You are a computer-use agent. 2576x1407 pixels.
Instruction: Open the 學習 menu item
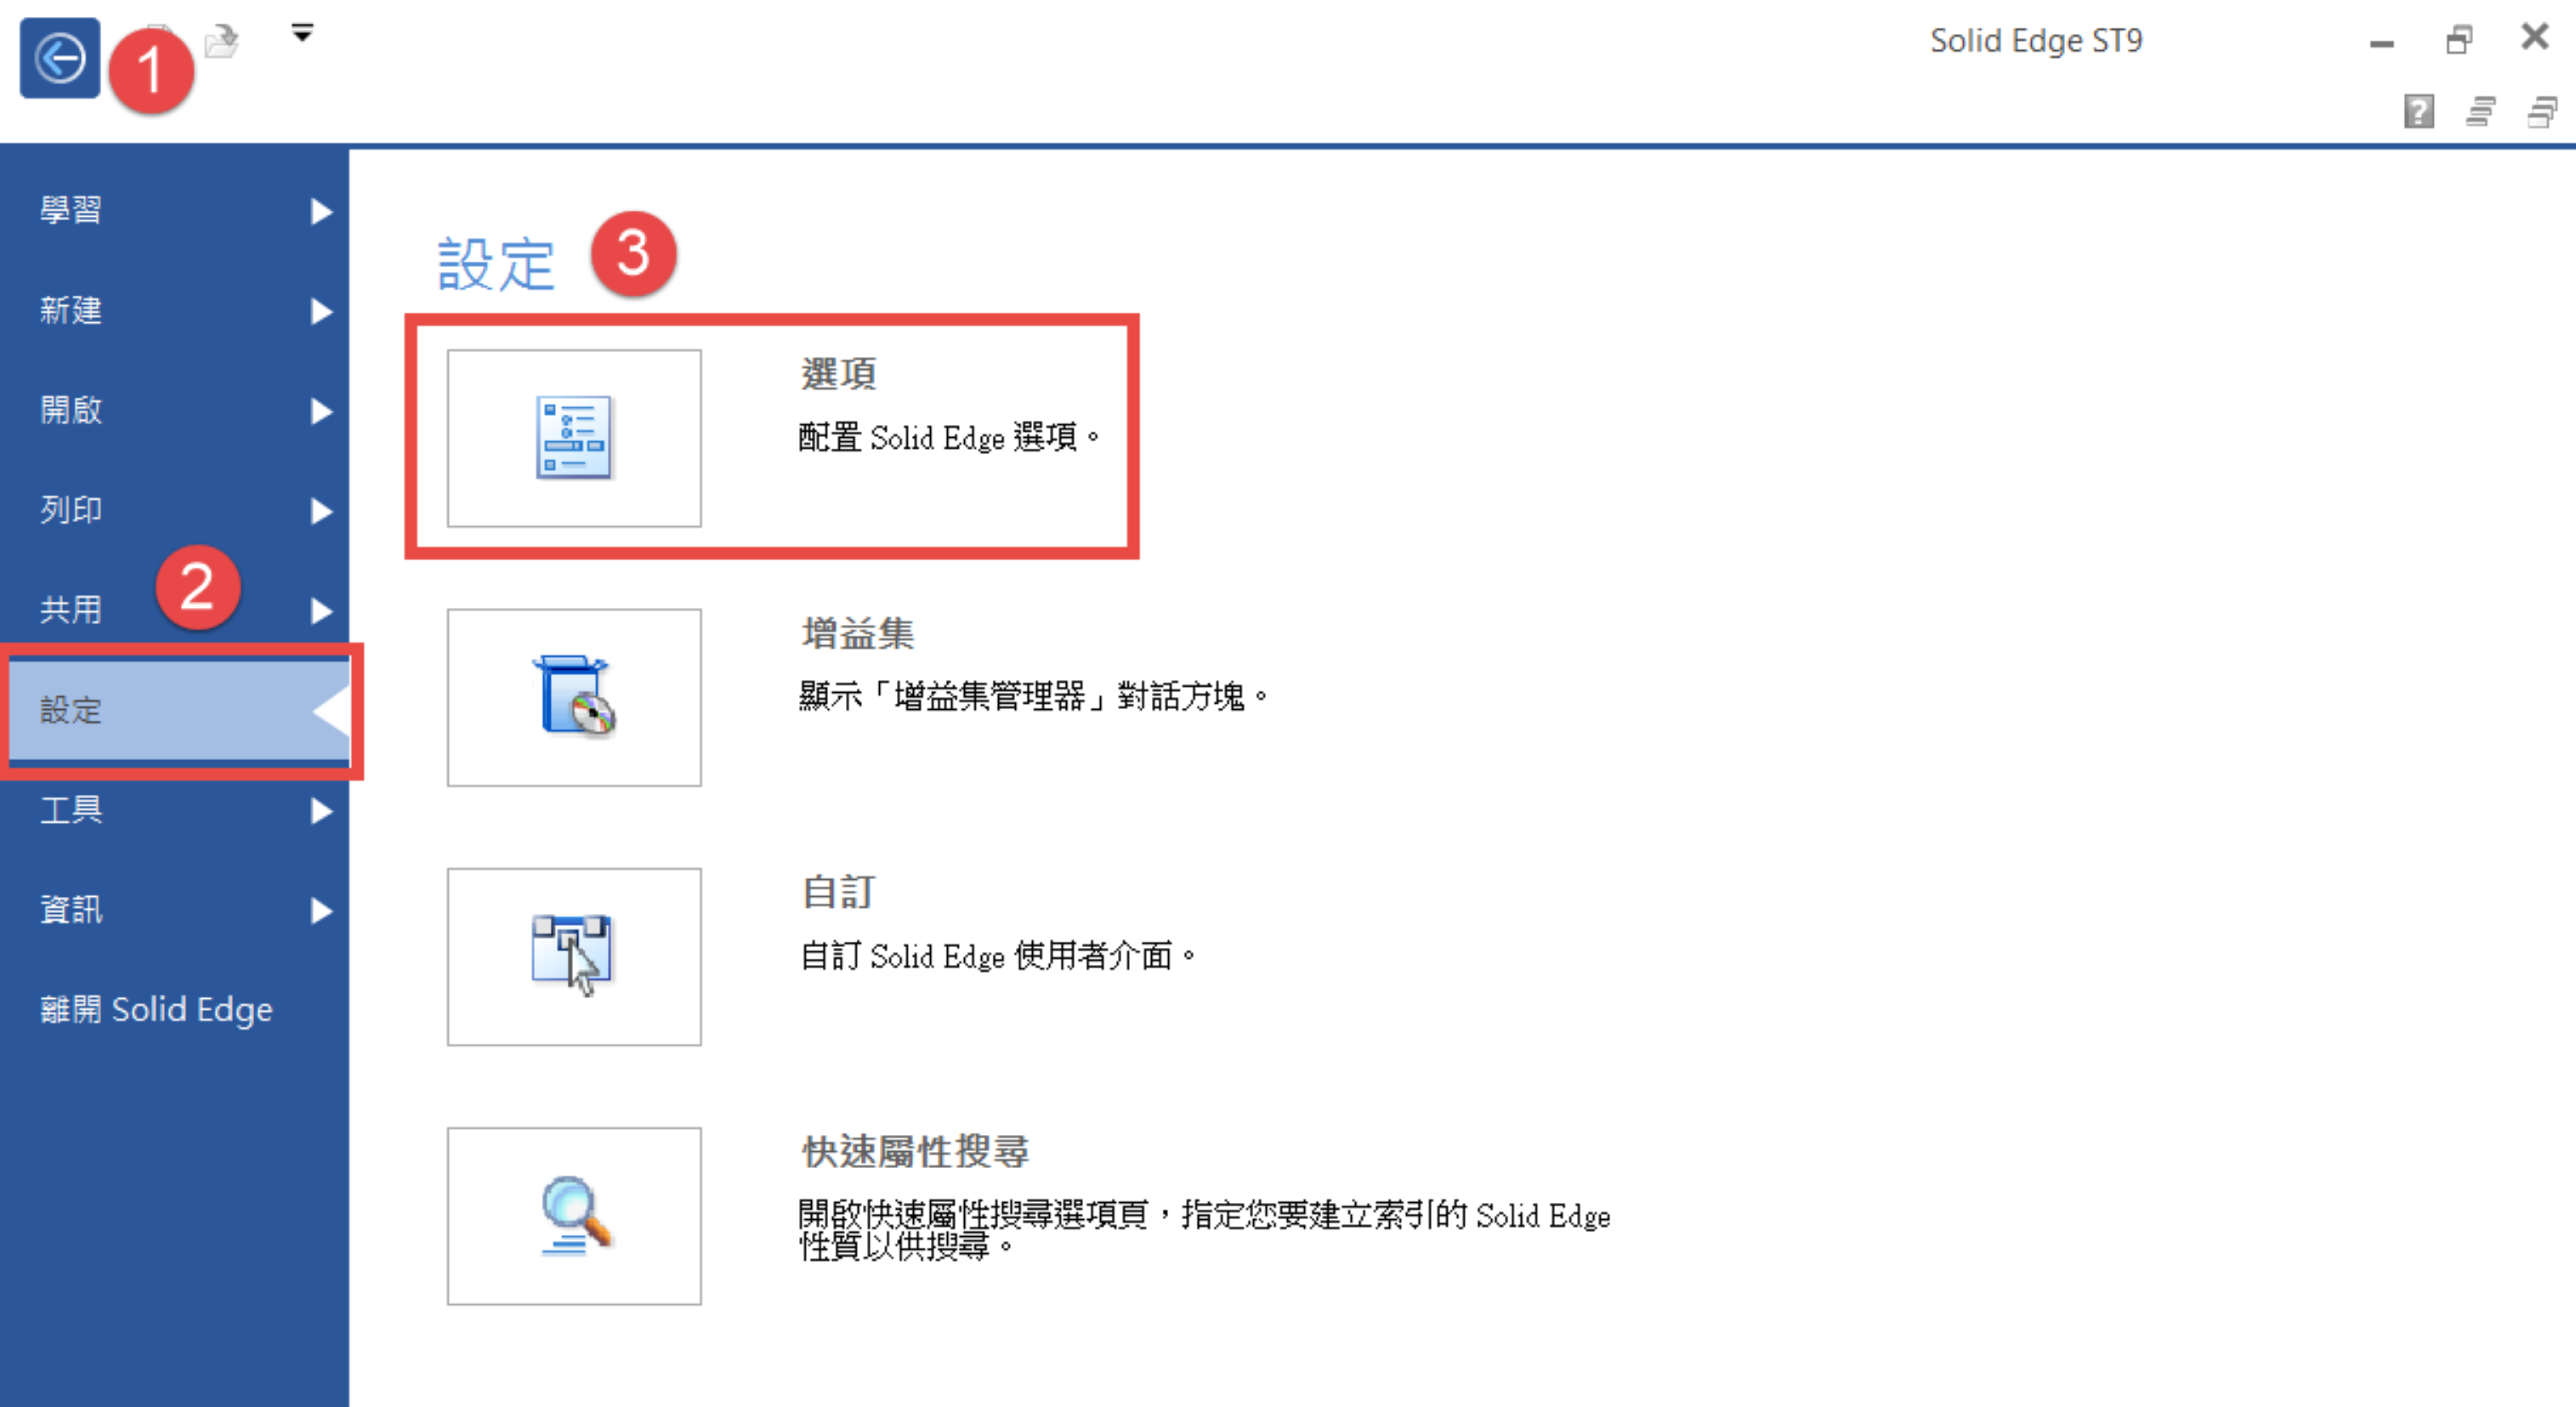coord(174,210)
